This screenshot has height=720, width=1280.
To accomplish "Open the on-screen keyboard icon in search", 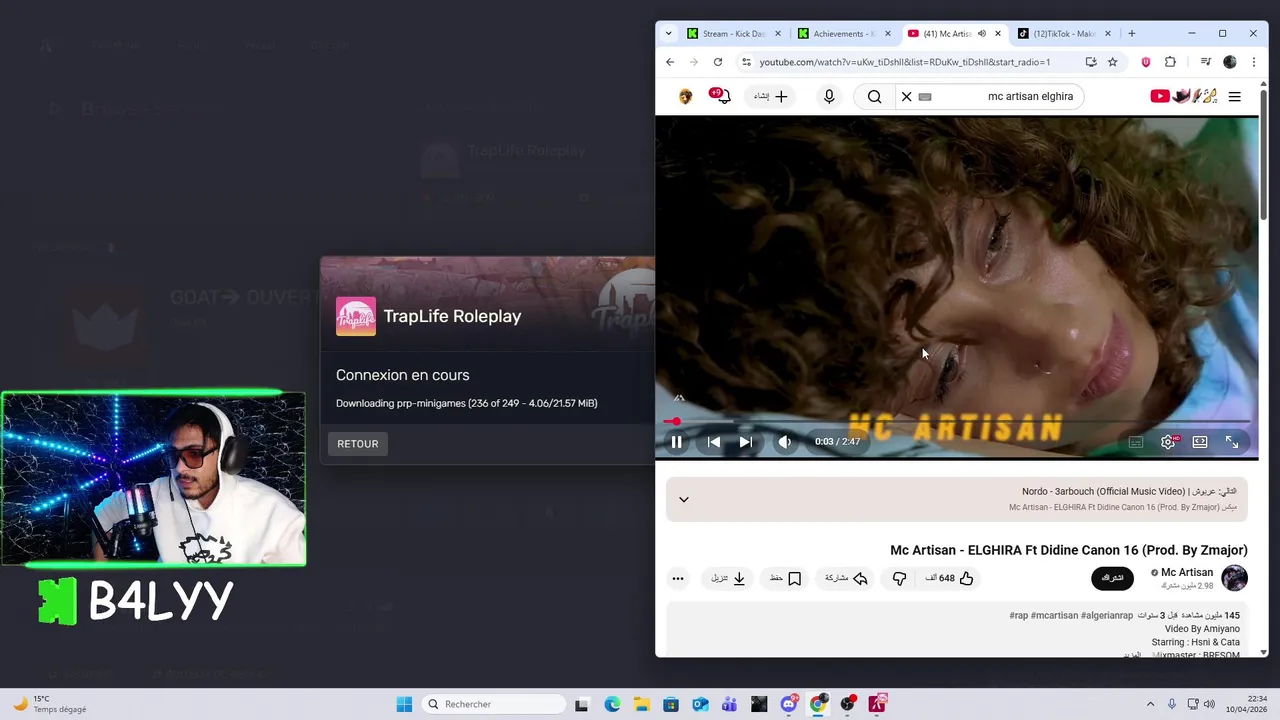I will [925, 97].
